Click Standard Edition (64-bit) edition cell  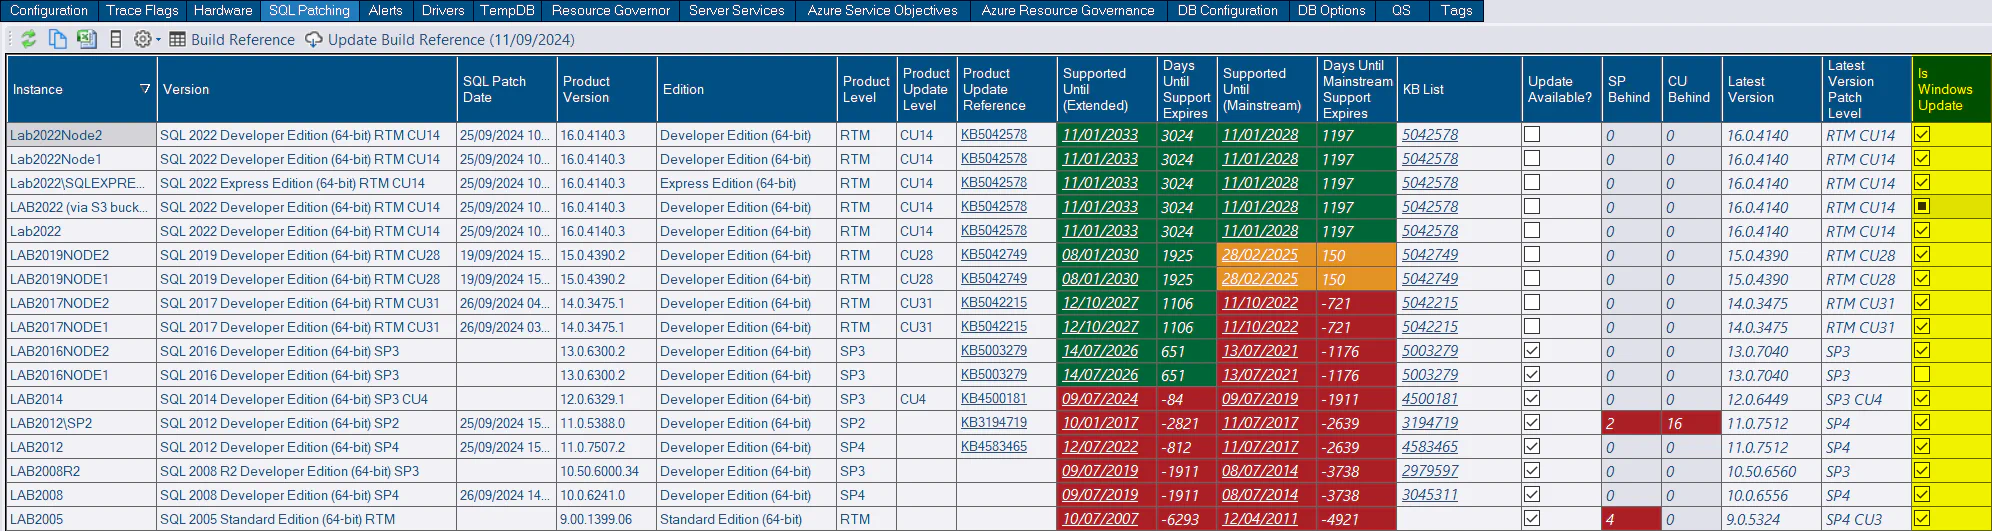(x=747, y=519)
